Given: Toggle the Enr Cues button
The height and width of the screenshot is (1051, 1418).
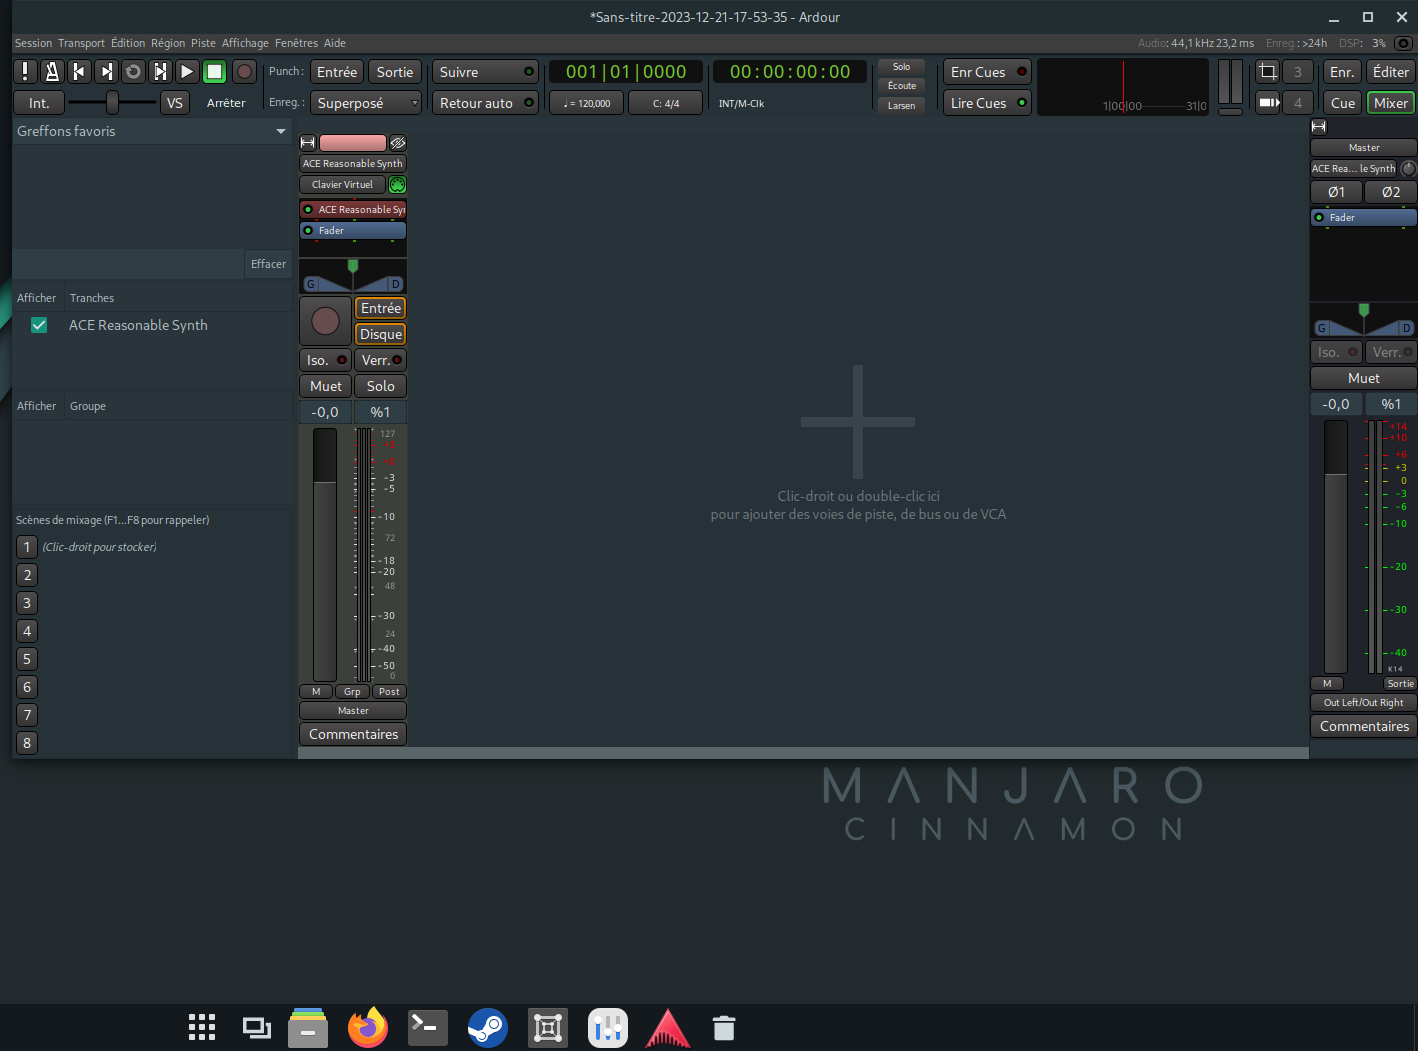Looking at the screenshot, I should pyautogui.click(x=987, y=72).
